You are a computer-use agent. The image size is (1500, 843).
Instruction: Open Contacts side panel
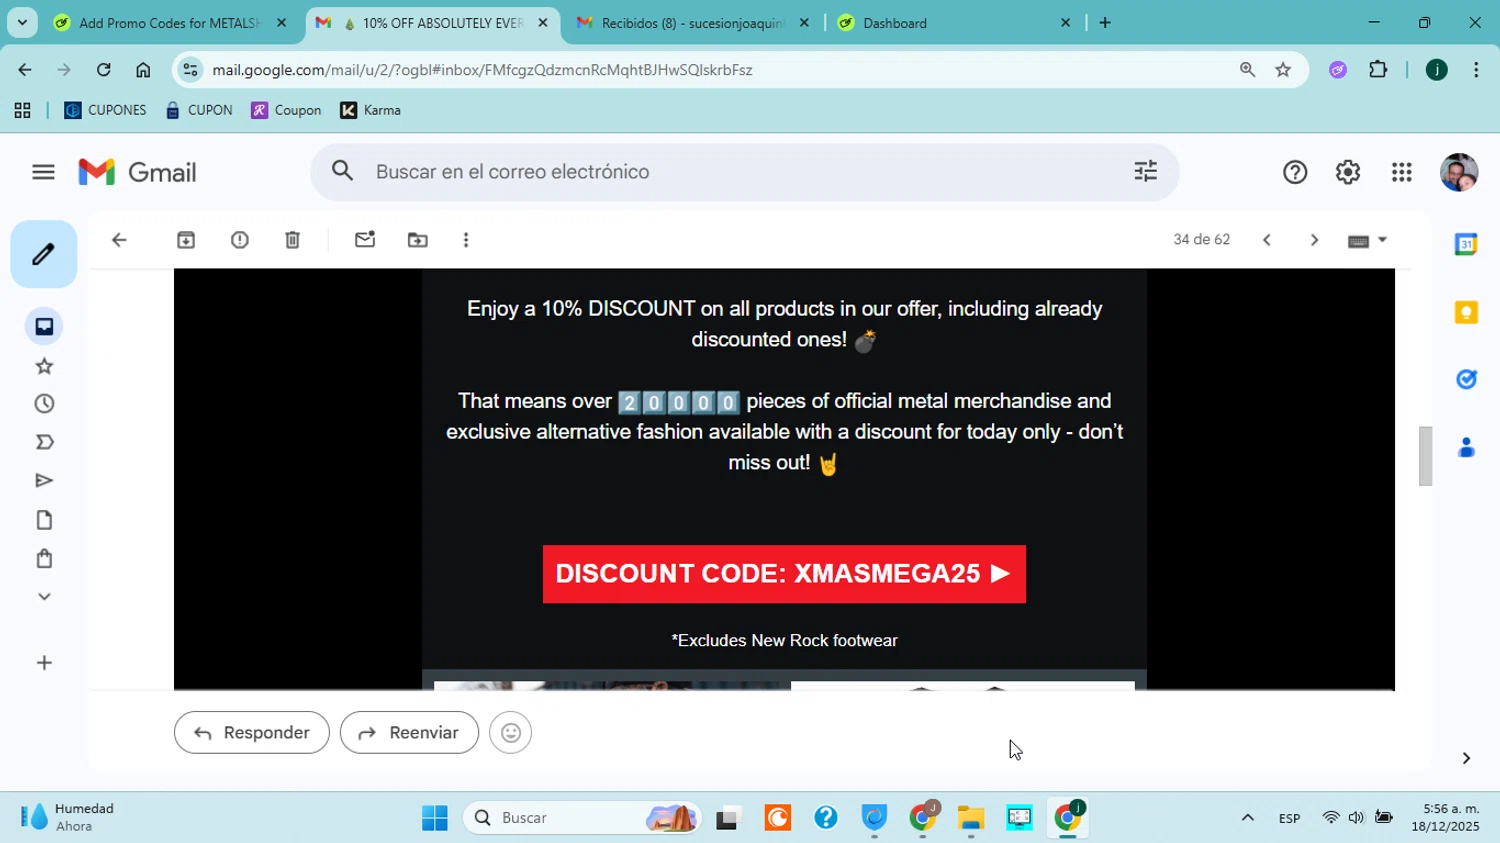[1466, 447]
